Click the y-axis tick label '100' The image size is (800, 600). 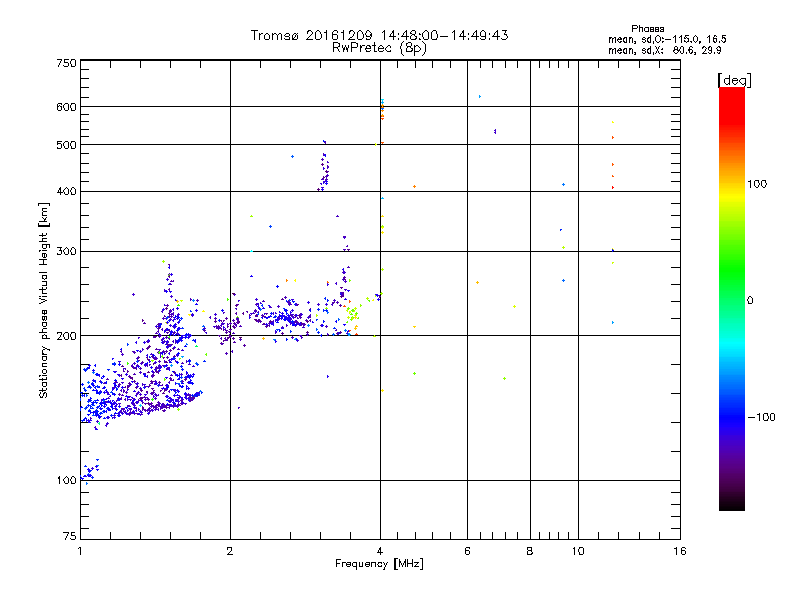66,481
